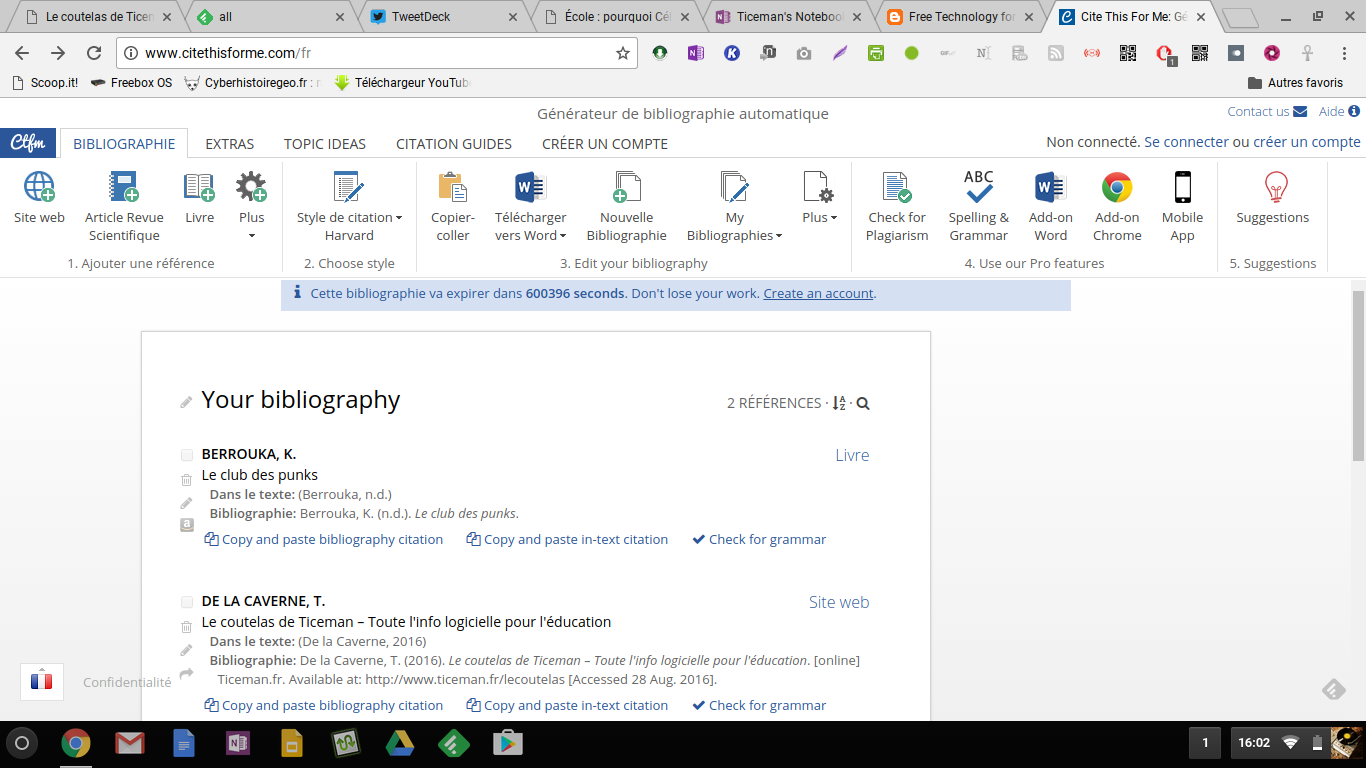The height and width of the screenshot is (768, 1366).
Task: Open Google Drive from the shelf
Action: point(399,743)
